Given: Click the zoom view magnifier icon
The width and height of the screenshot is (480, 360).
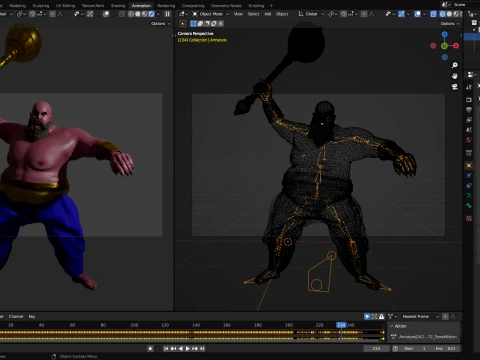Looking at the screenshot, I should click(455, 65).
